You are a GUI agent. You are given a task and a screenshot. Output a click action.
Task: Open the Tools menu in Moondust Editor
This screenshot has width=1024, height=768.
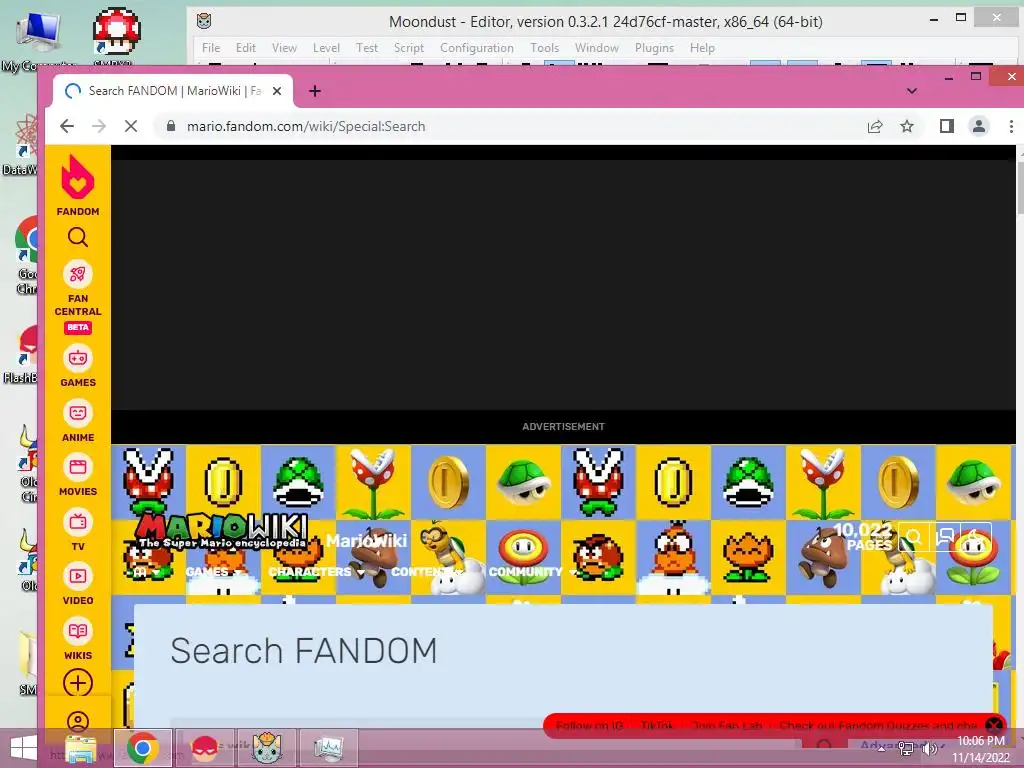pyautogui.click(x=544, y=48)
